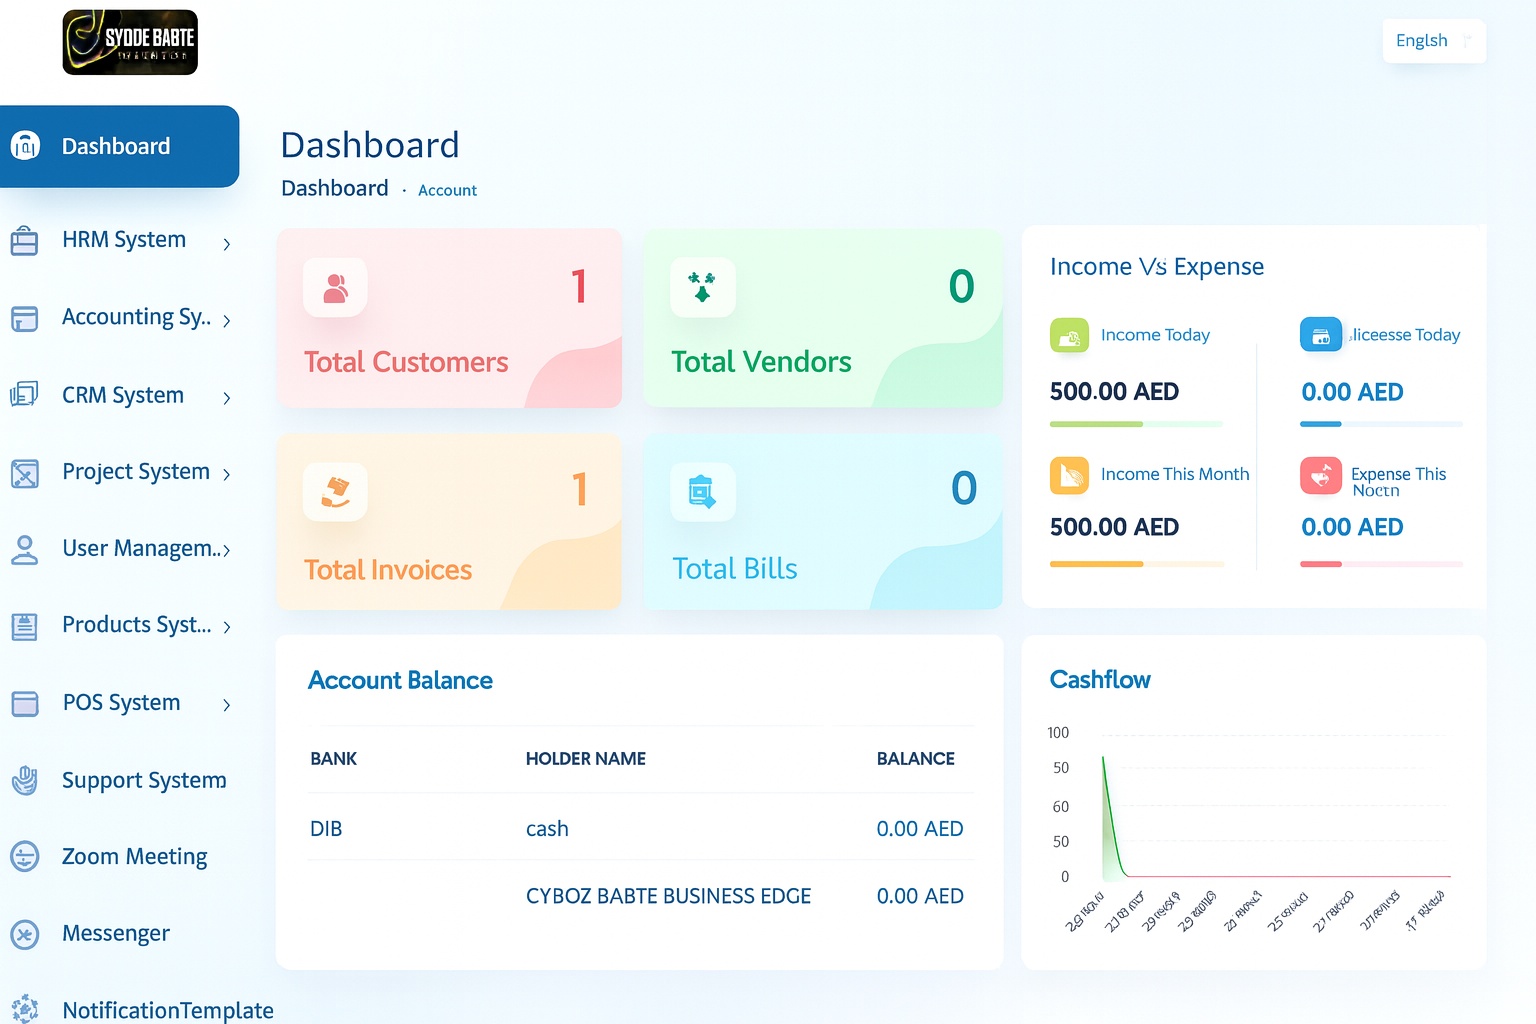1536x1024 pixels.
Task: Open Support System menu item
Action: (144, 780)
